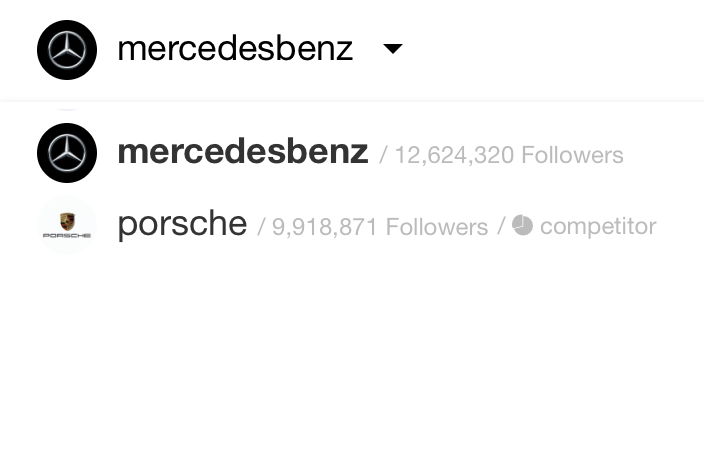Image resolution: width=704 pixels, height=461 pixels.
Task: Click the partially hidden avatar above mercedesbenz
Action: pos(67,108)
